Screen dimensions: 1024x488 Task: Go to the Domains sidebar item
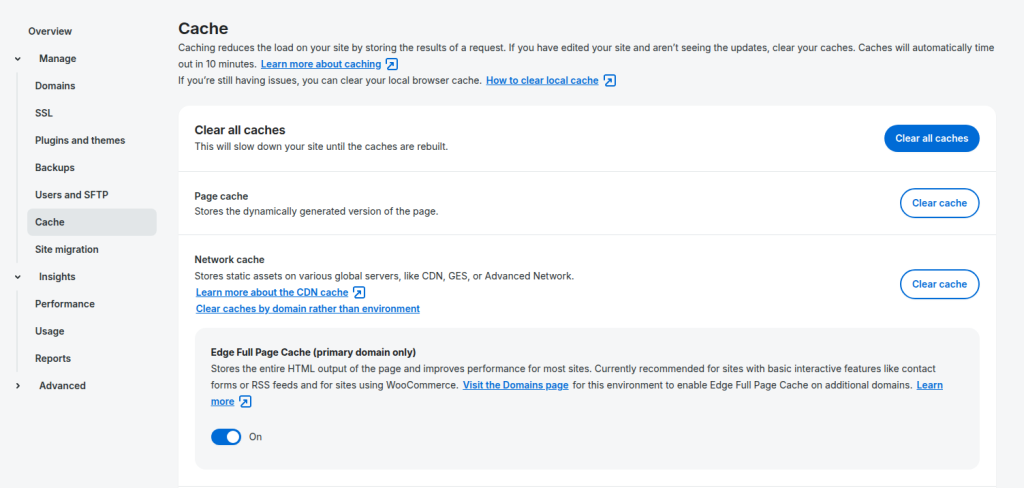(55, 86)
